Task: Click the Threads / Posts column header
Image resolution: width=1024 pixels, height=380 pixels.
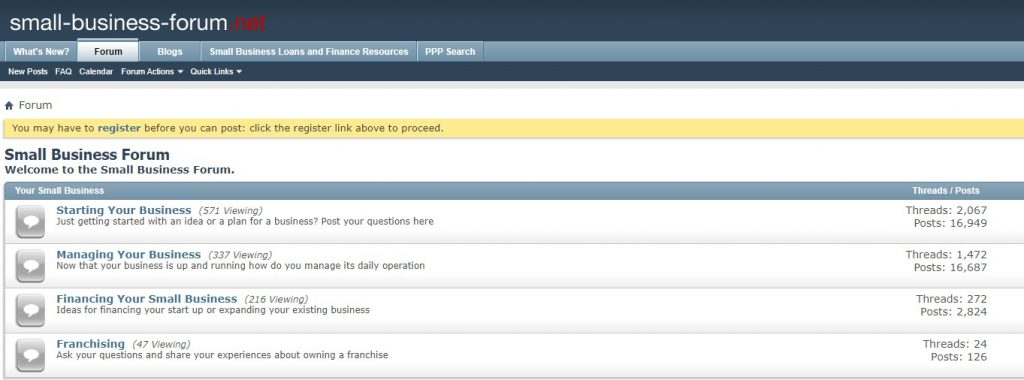Action: coord(946,191)
